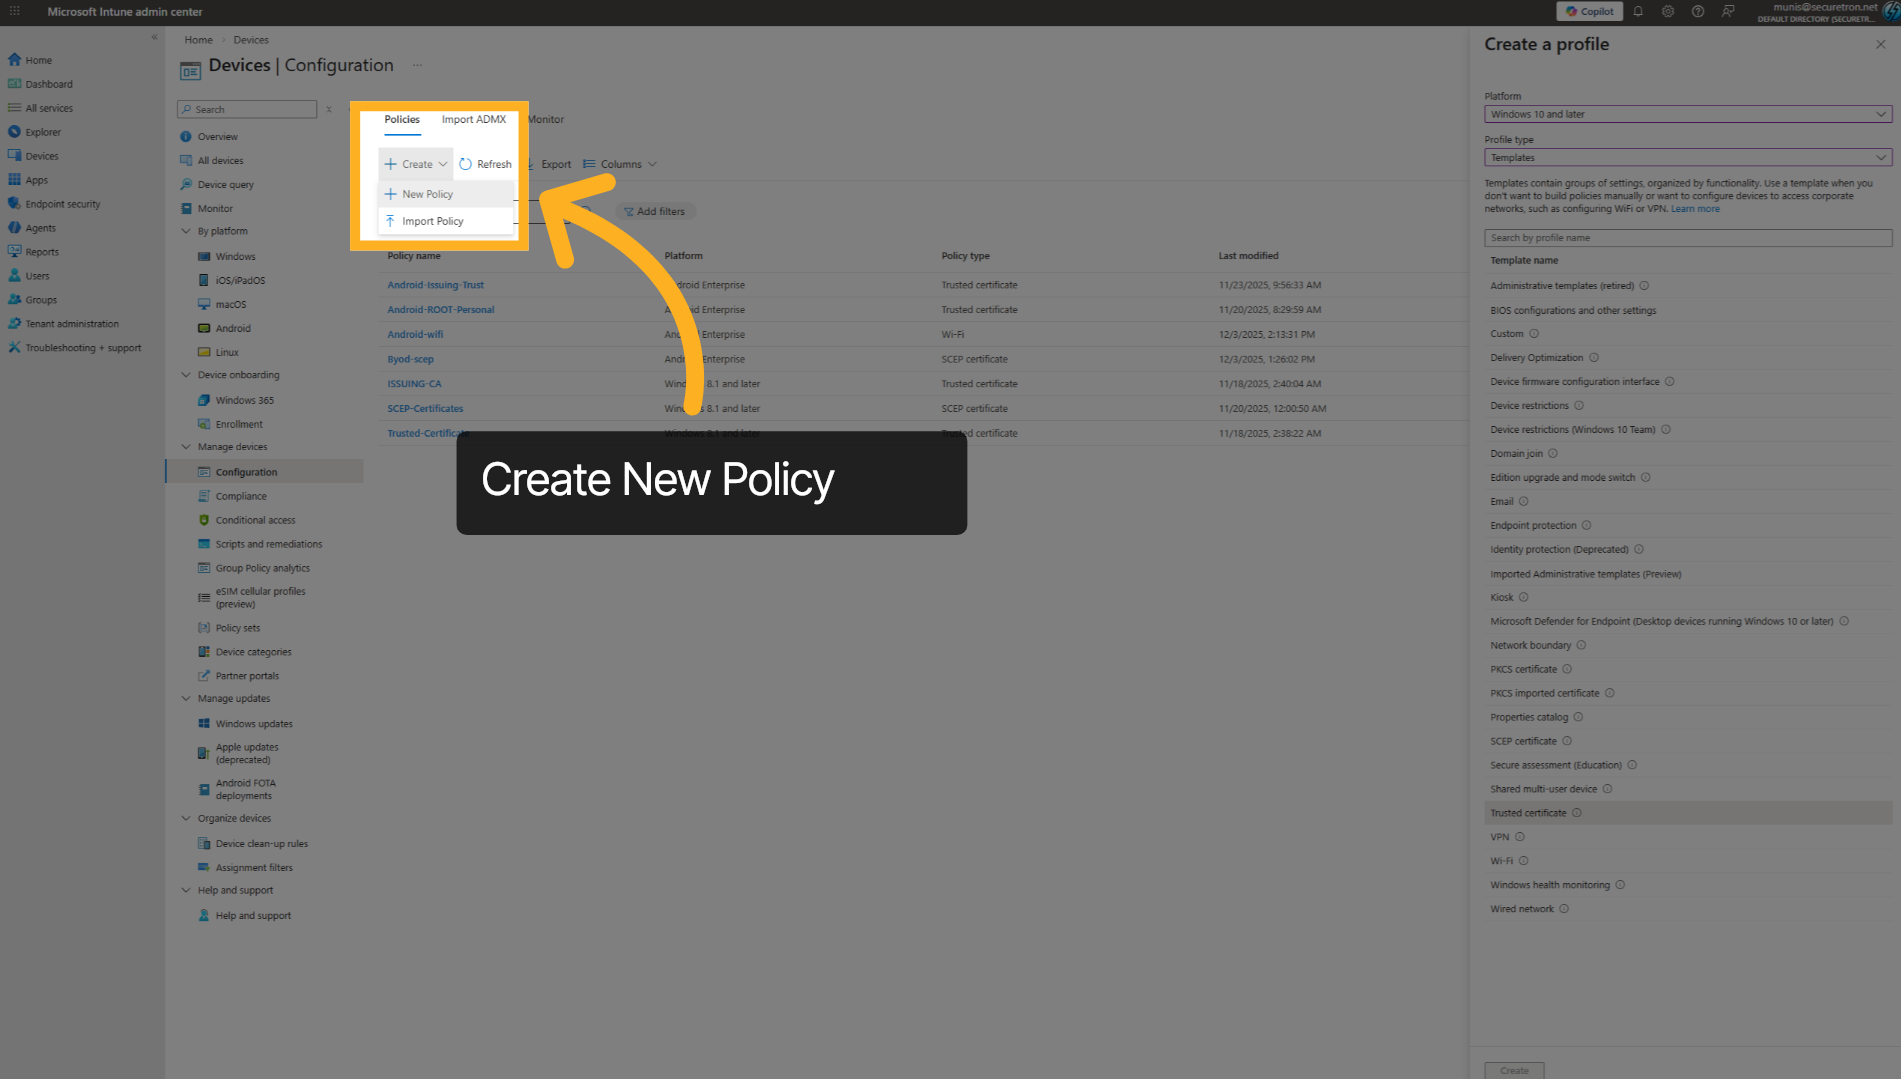This screenshot has width=1901, height=1079.
Task: Open the help question mark menu
Action: [1697, 11]
